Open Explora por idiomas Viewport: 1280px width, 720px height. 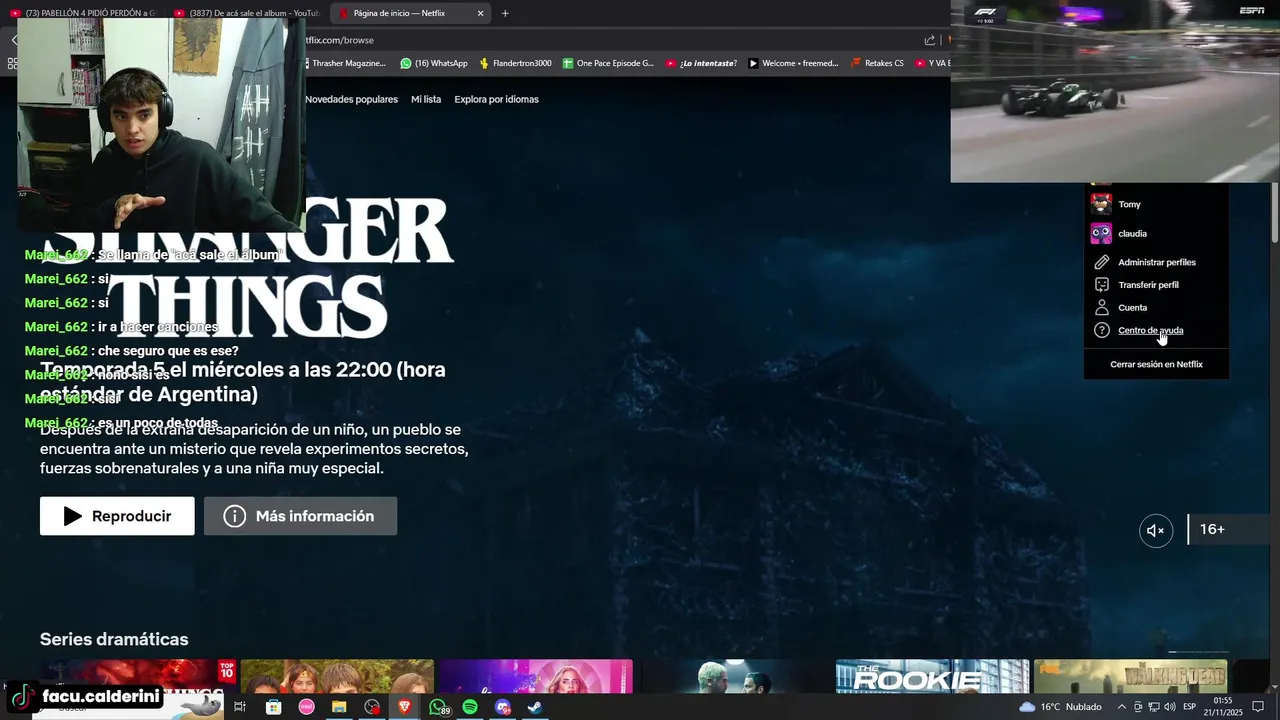(x=496, y=99)
